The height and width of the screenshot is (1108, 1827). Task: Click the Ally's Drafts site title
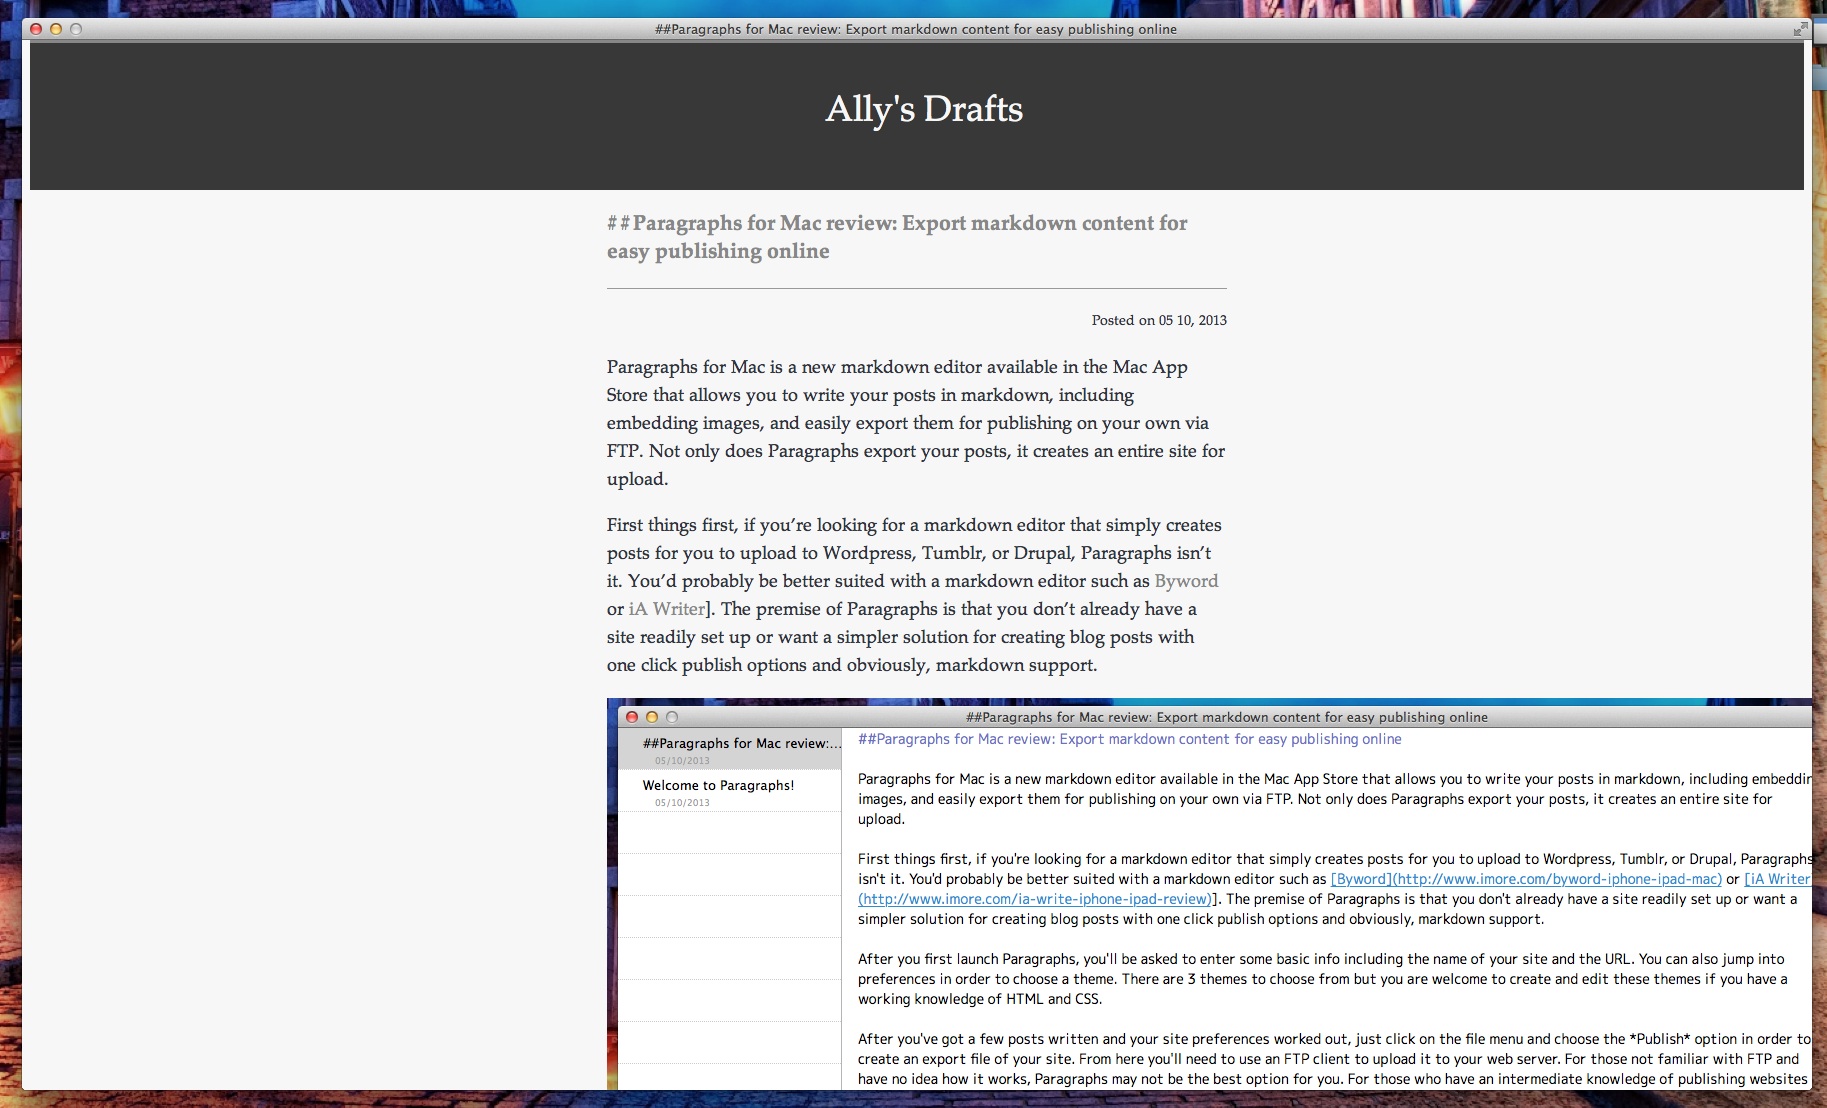924,109
